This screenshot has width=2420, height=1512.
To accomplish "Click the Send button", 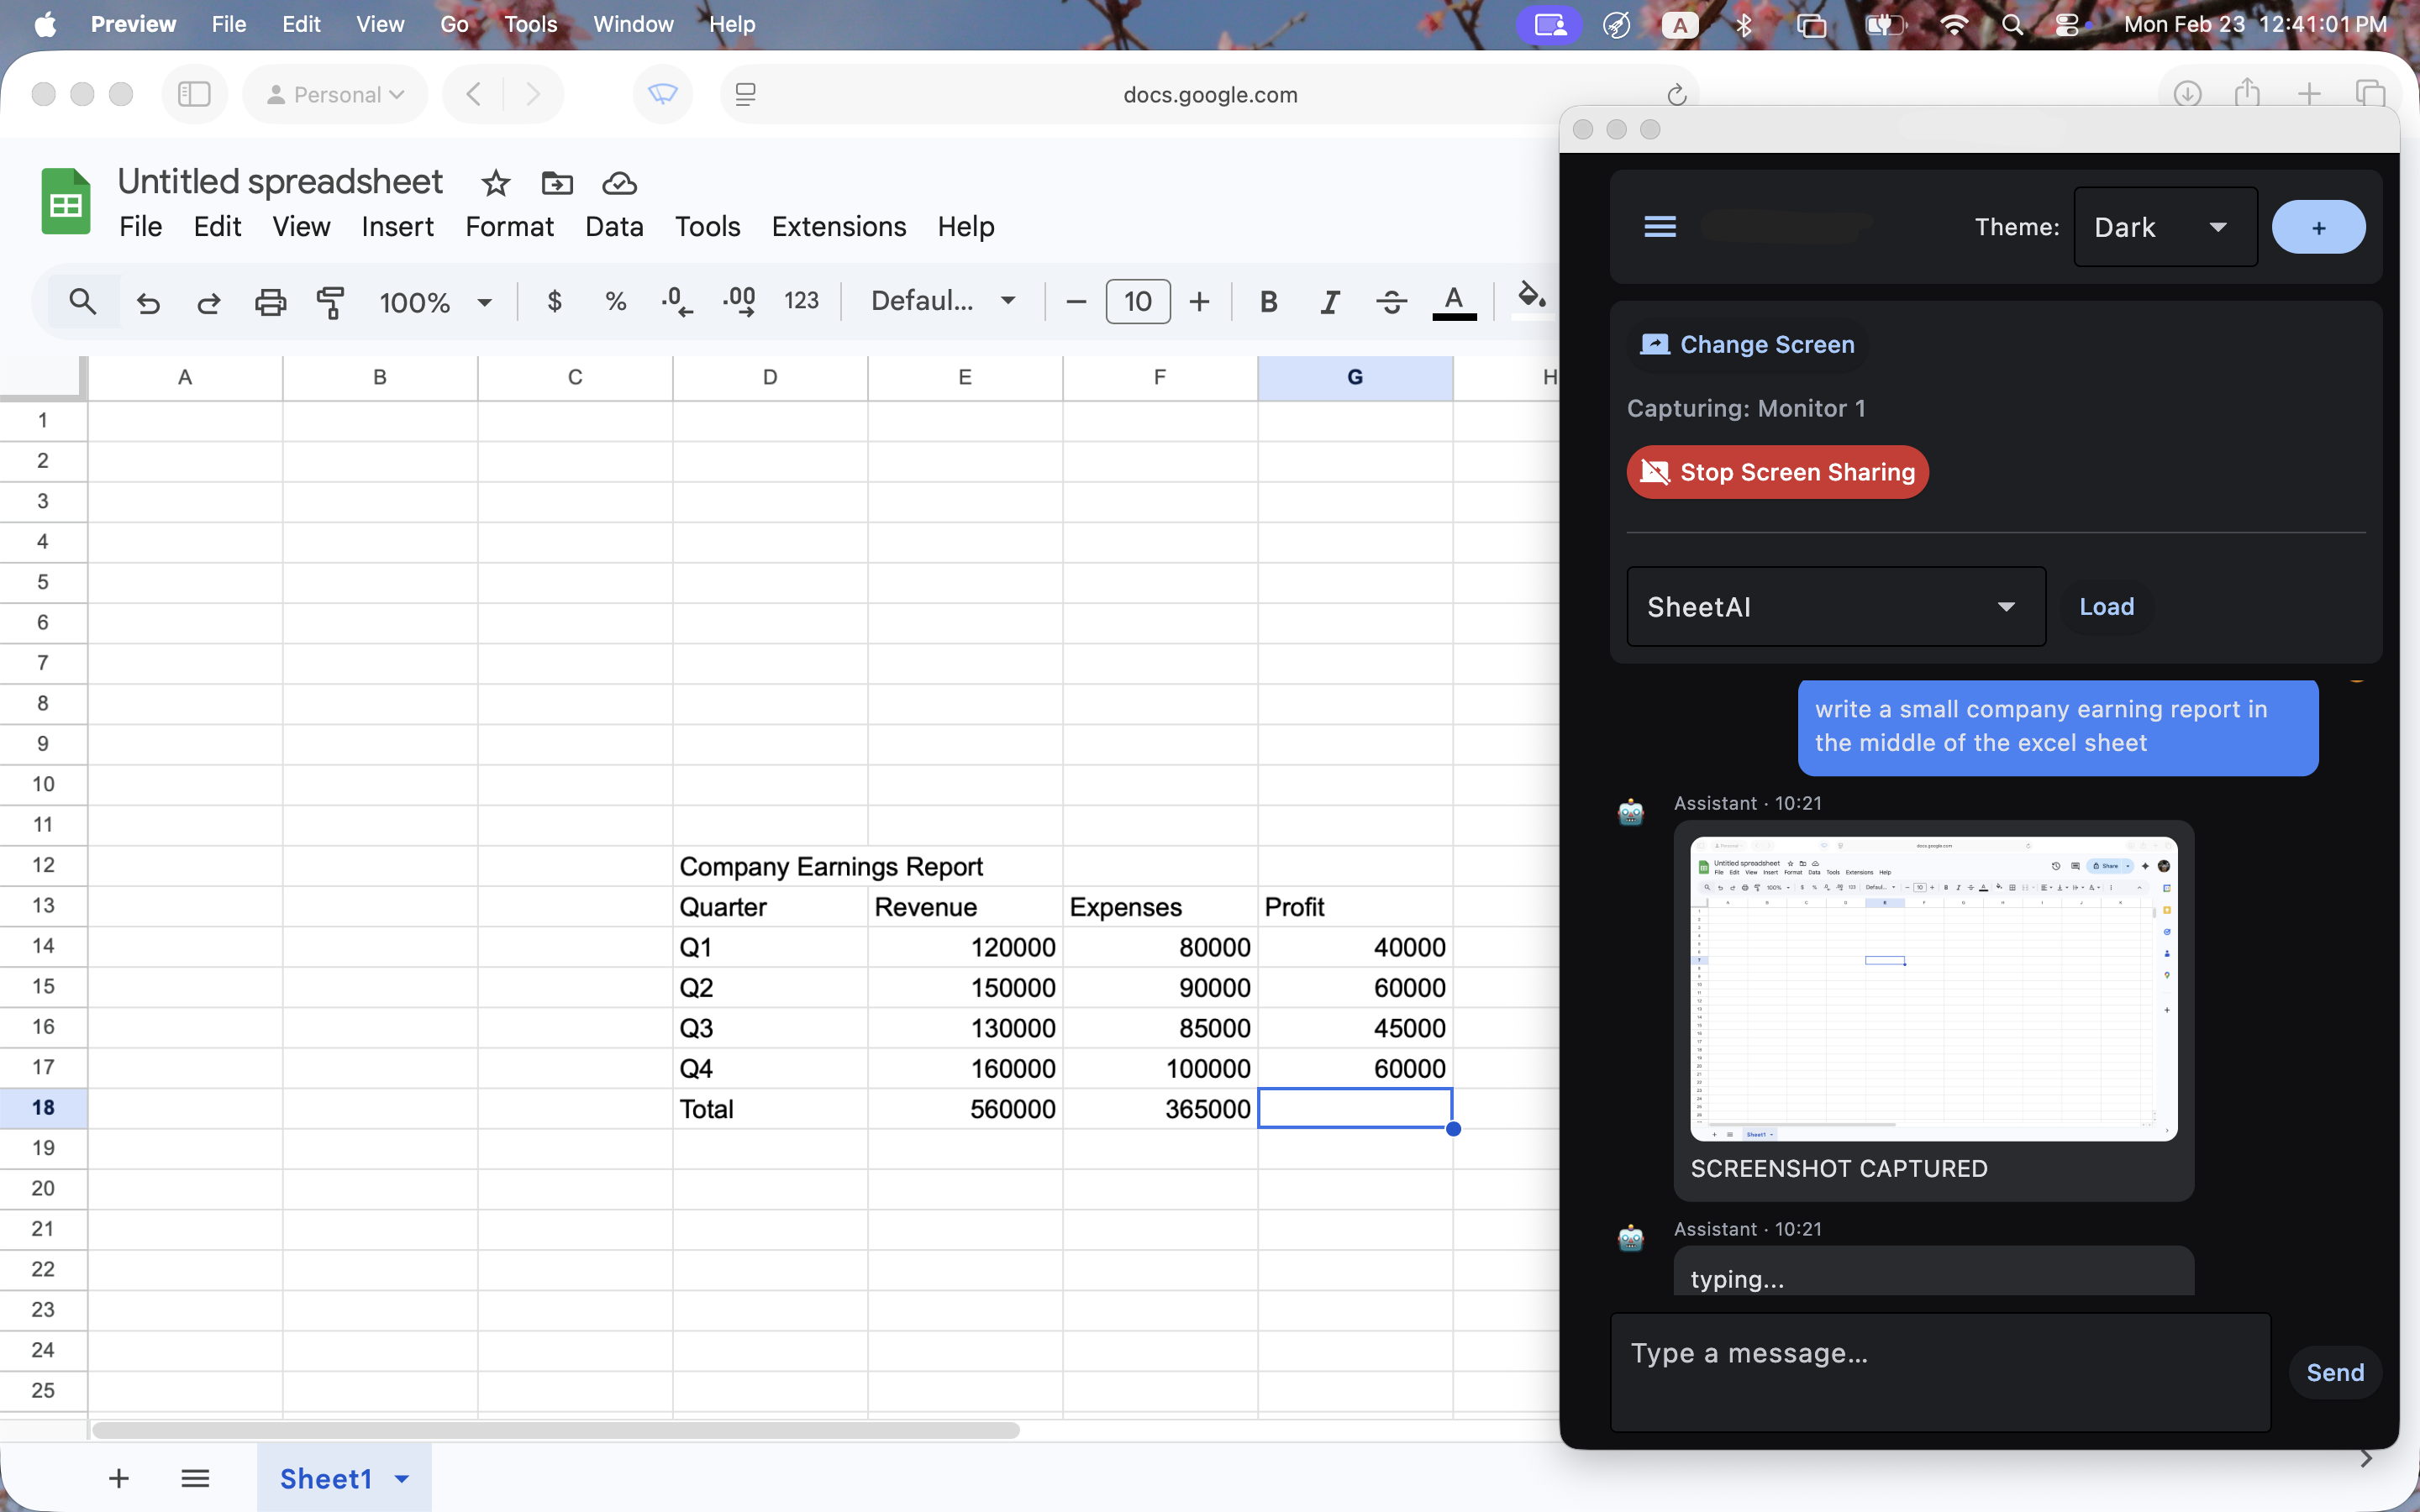I will pyautogui.click(x=2335, y=1372).
